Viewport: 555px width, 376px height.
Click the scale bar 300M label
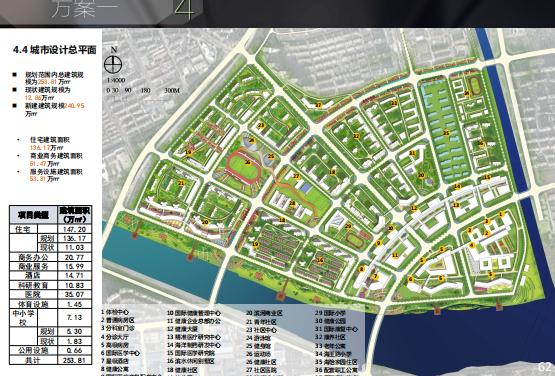(172, 91)
